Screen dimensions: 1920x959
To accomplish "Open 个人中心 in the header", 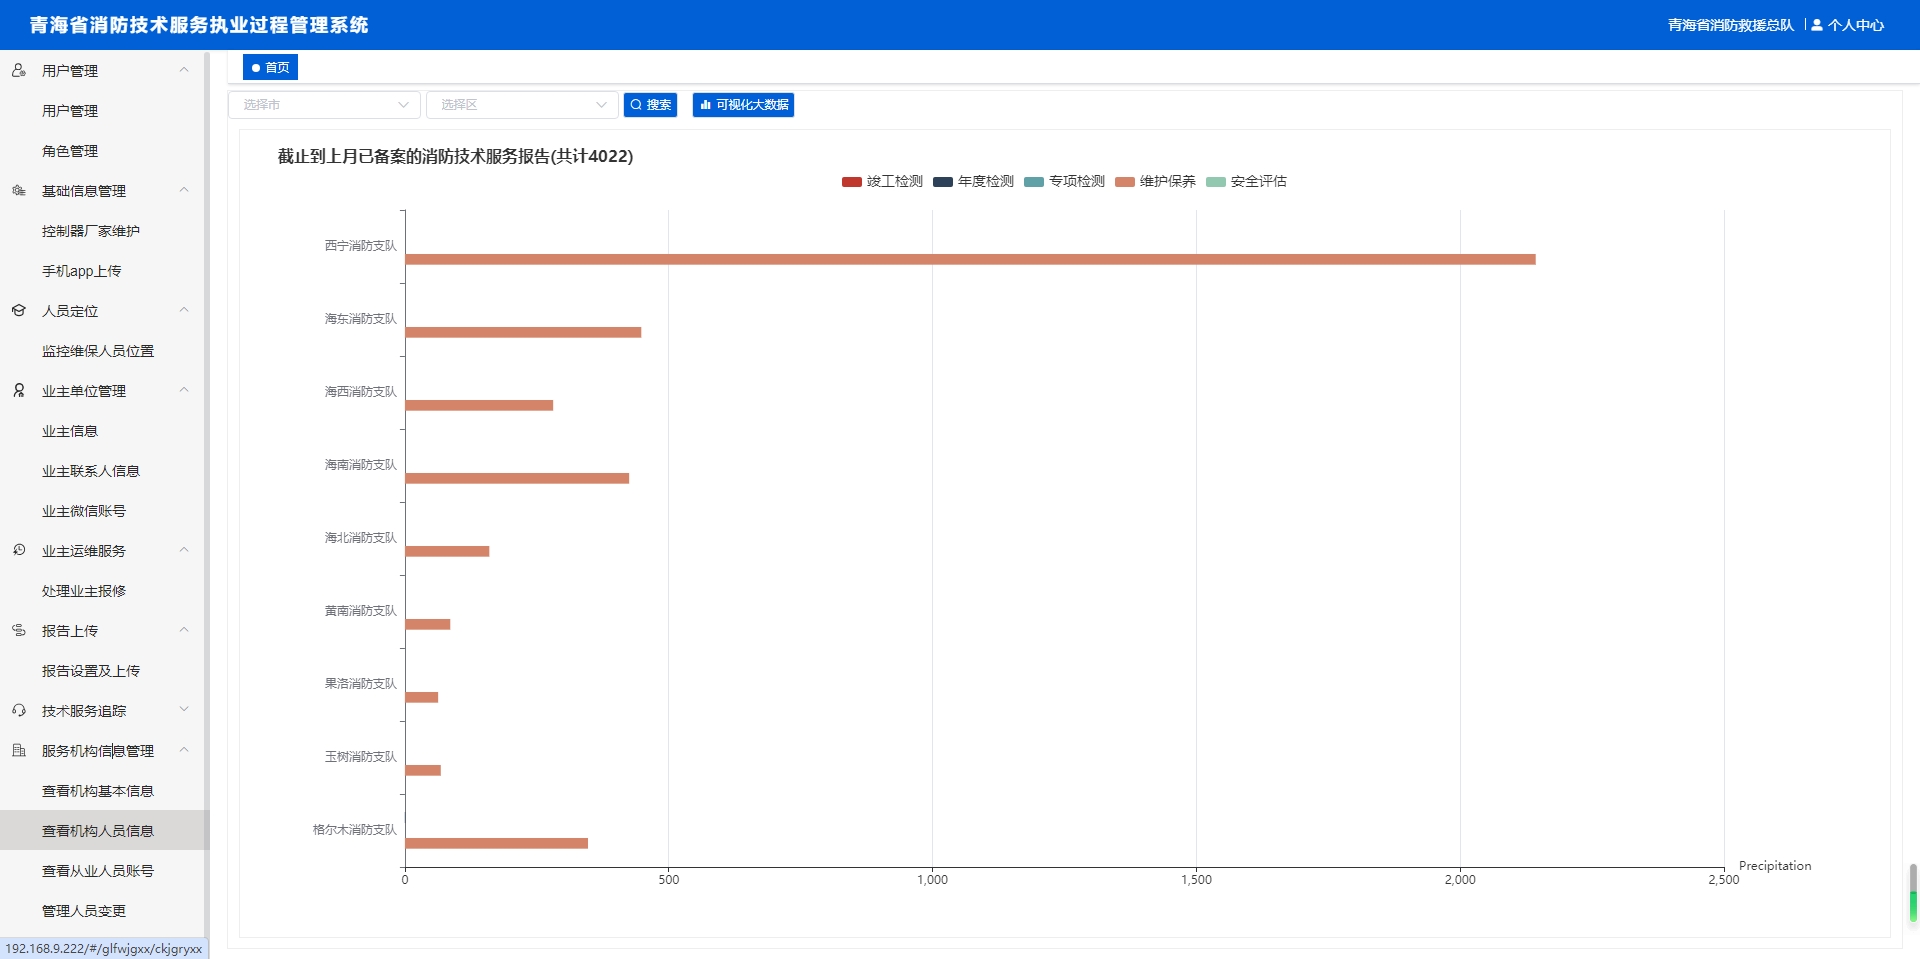I will coord(1848,25).
